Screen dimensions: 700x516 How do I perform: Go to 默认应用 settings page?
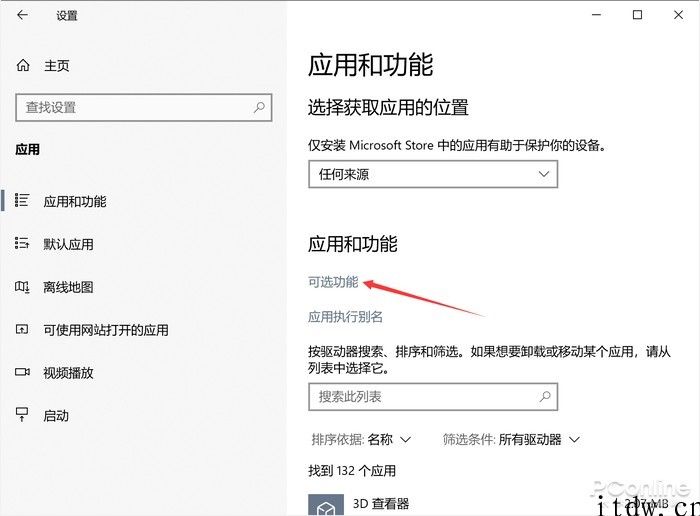click(x=68, y=244)
